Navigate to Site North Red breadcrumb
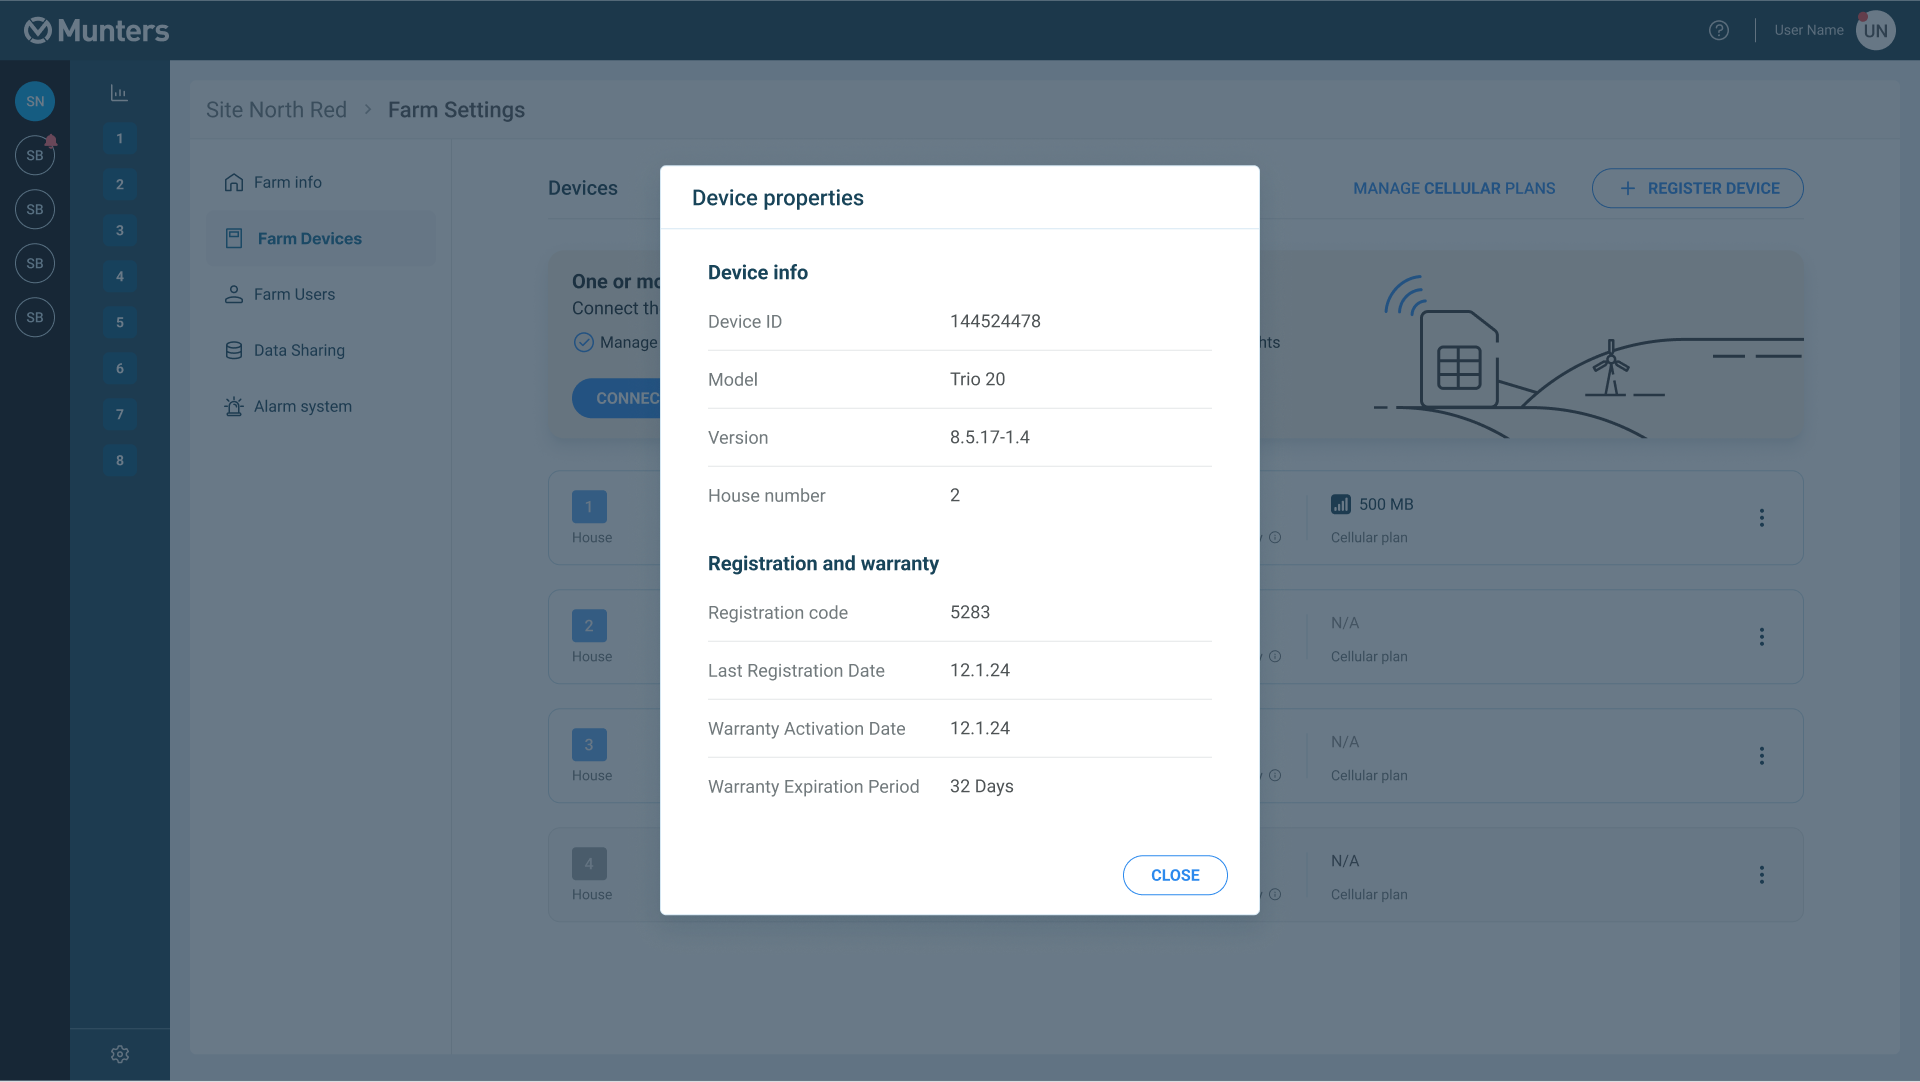This screenshot has height=1082, width=1920. pos(276,110)
